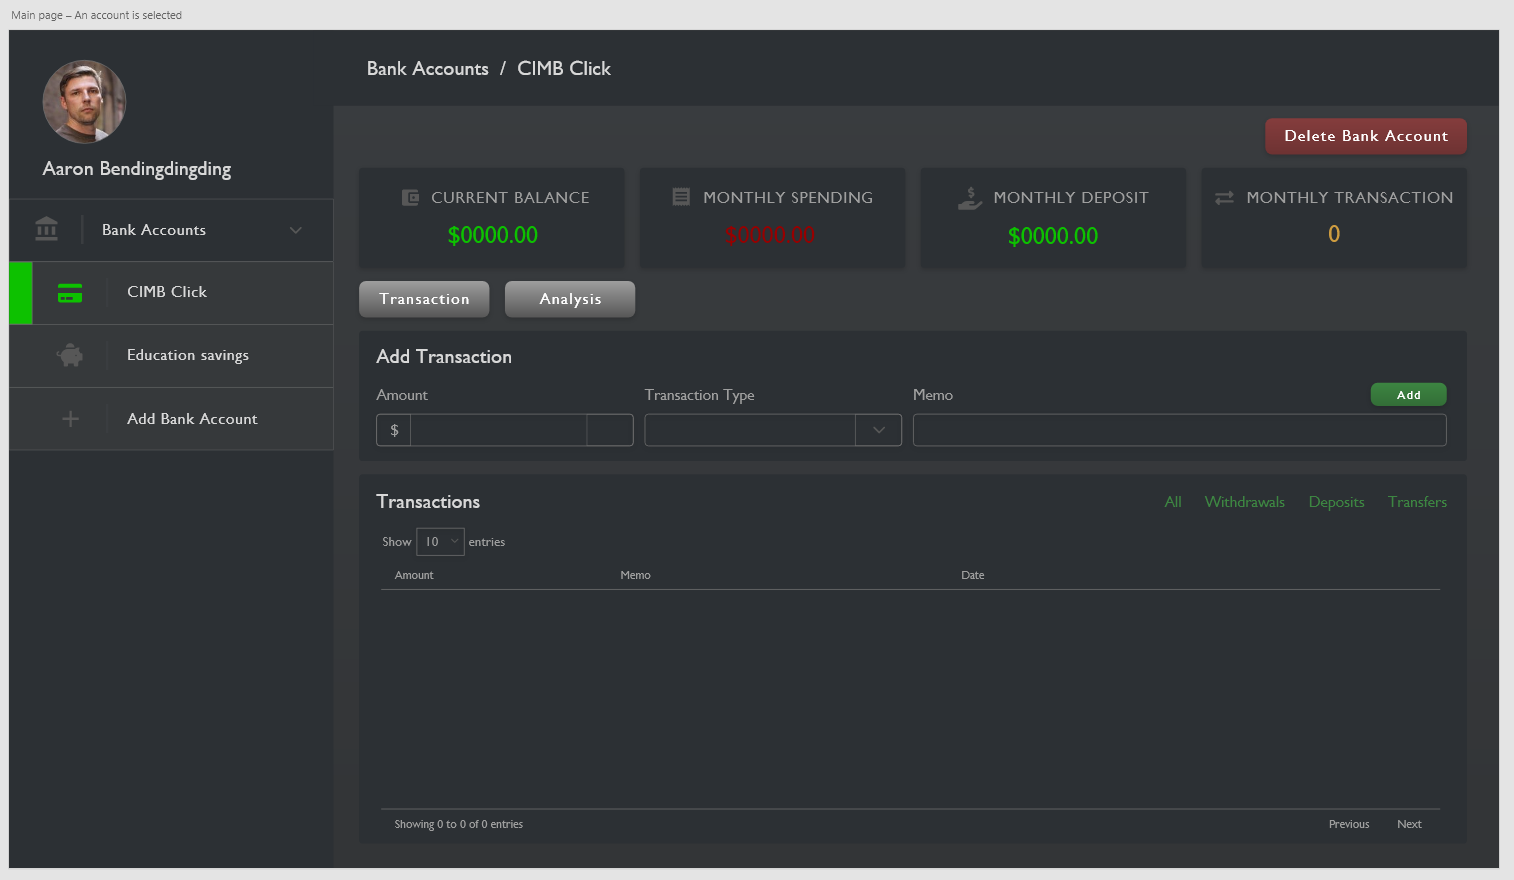Click the bank icon beside Bank Accounts
This screenshot has width=1514, height=880.
tap(46, 229)
